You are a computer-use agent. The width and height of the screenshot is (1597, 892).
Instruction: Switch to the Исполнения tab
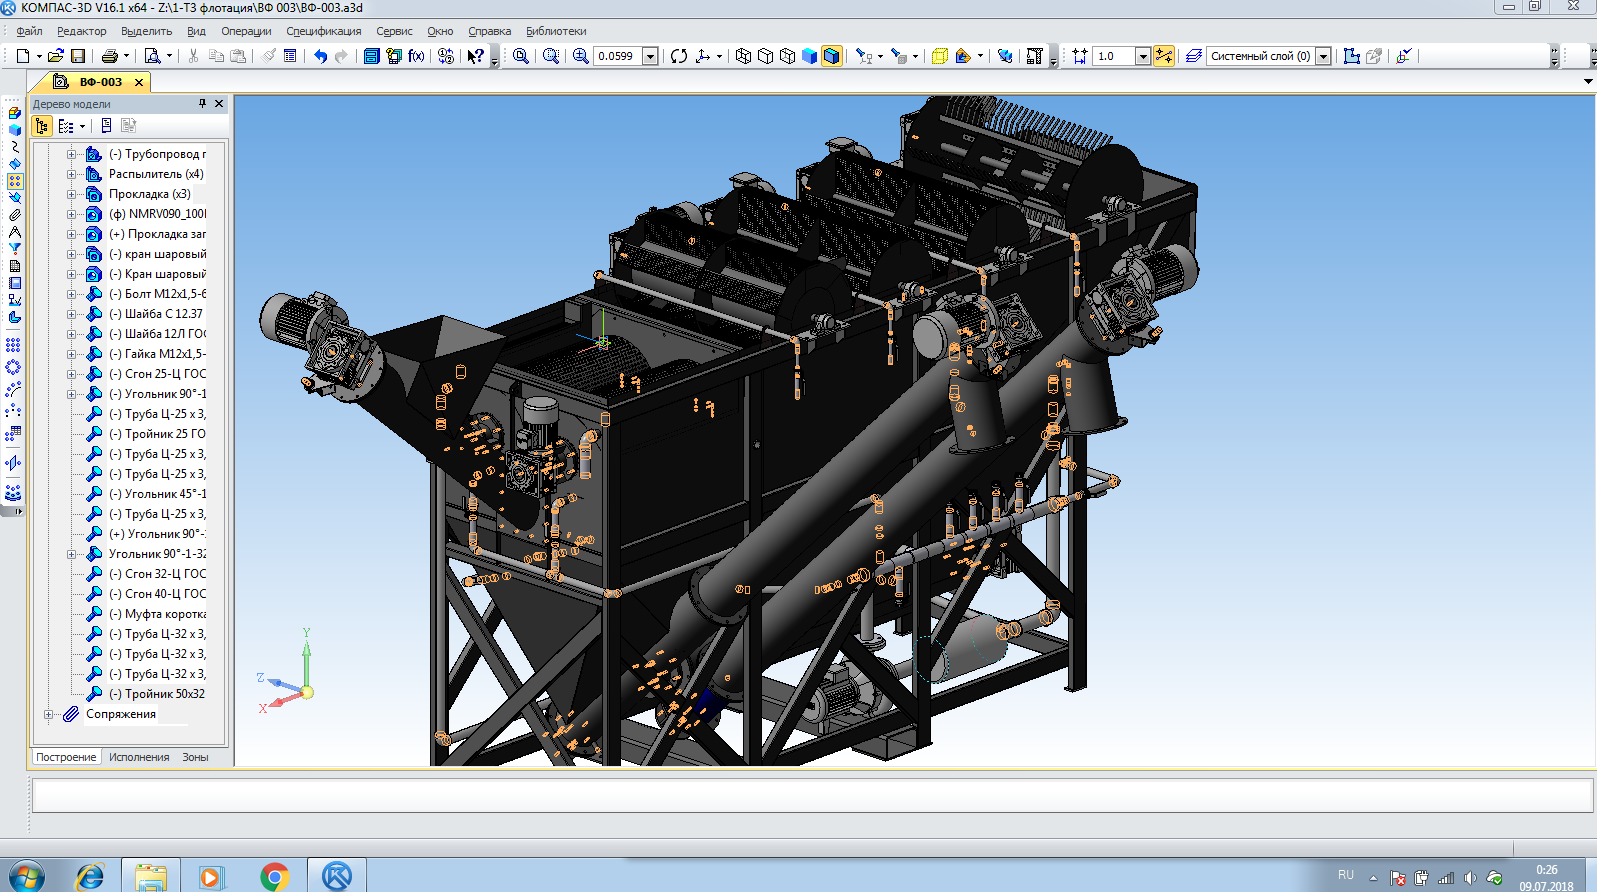point(139,757)
